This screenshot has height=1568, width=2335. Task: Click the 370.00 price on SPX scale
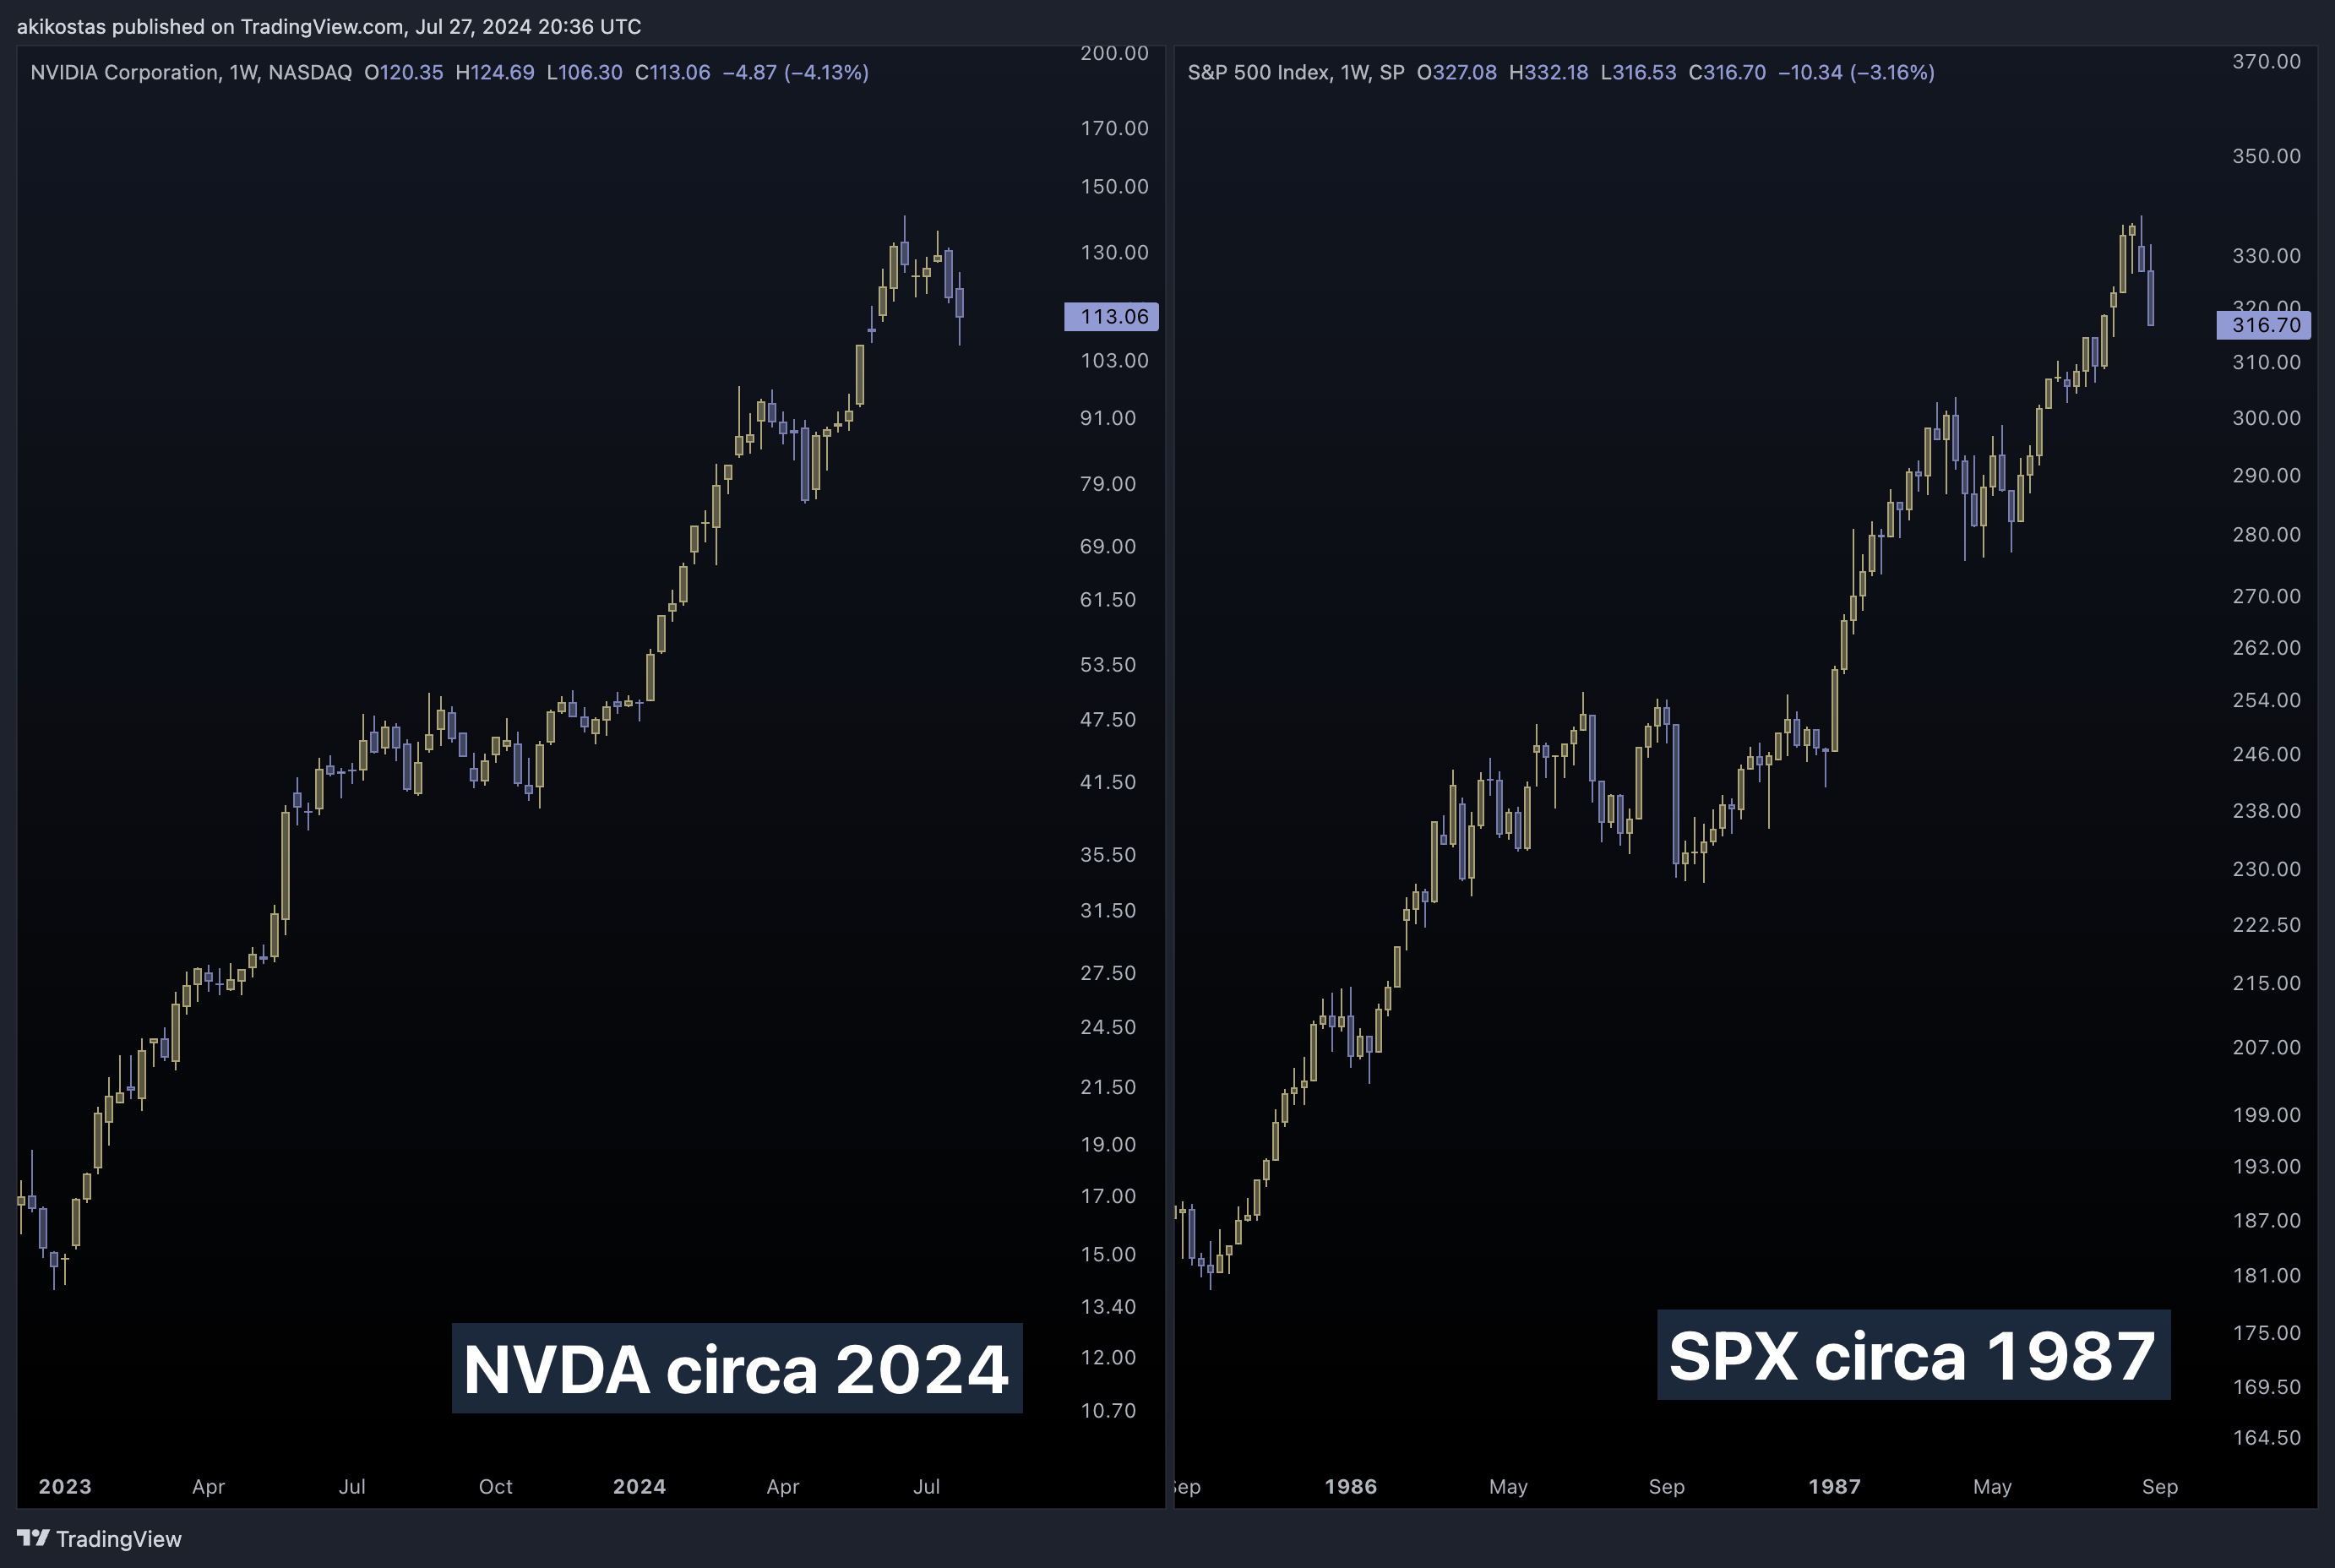[2266, 61]
